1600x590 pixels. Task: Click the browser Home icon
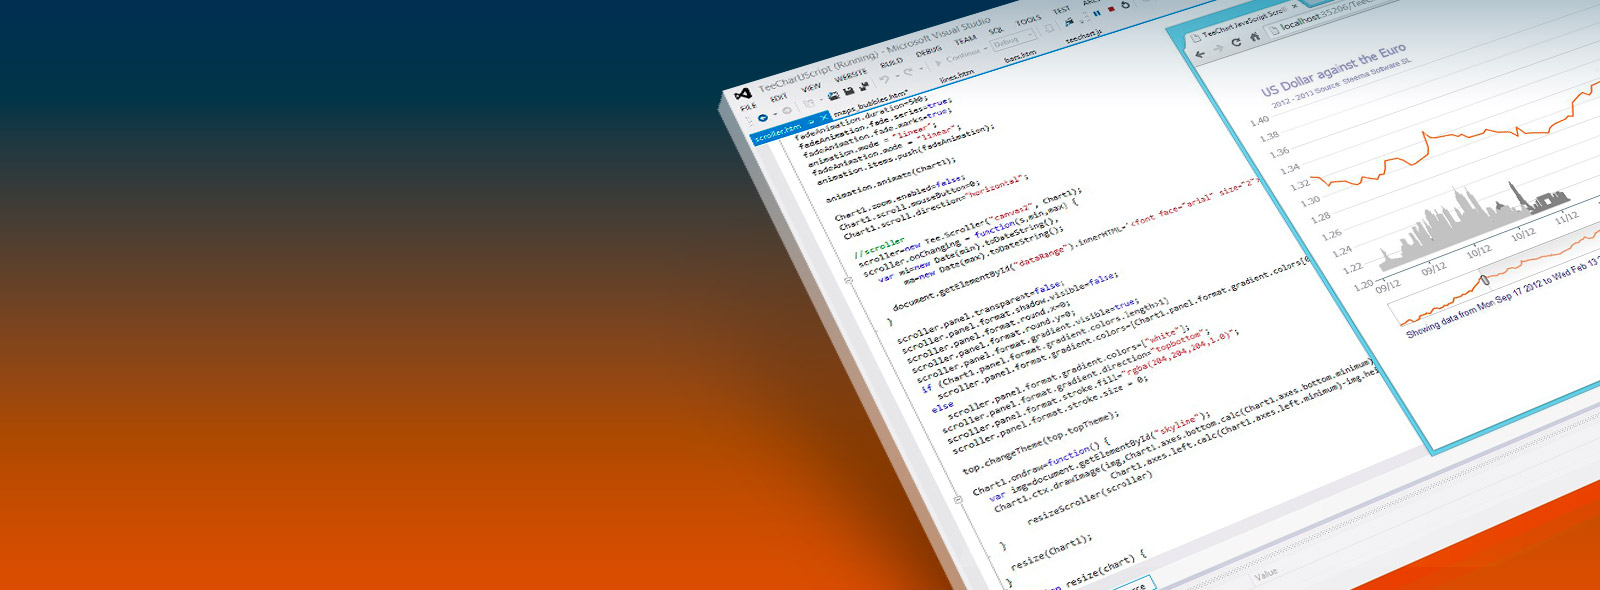pyautogui.click(x=1255, y=36)
